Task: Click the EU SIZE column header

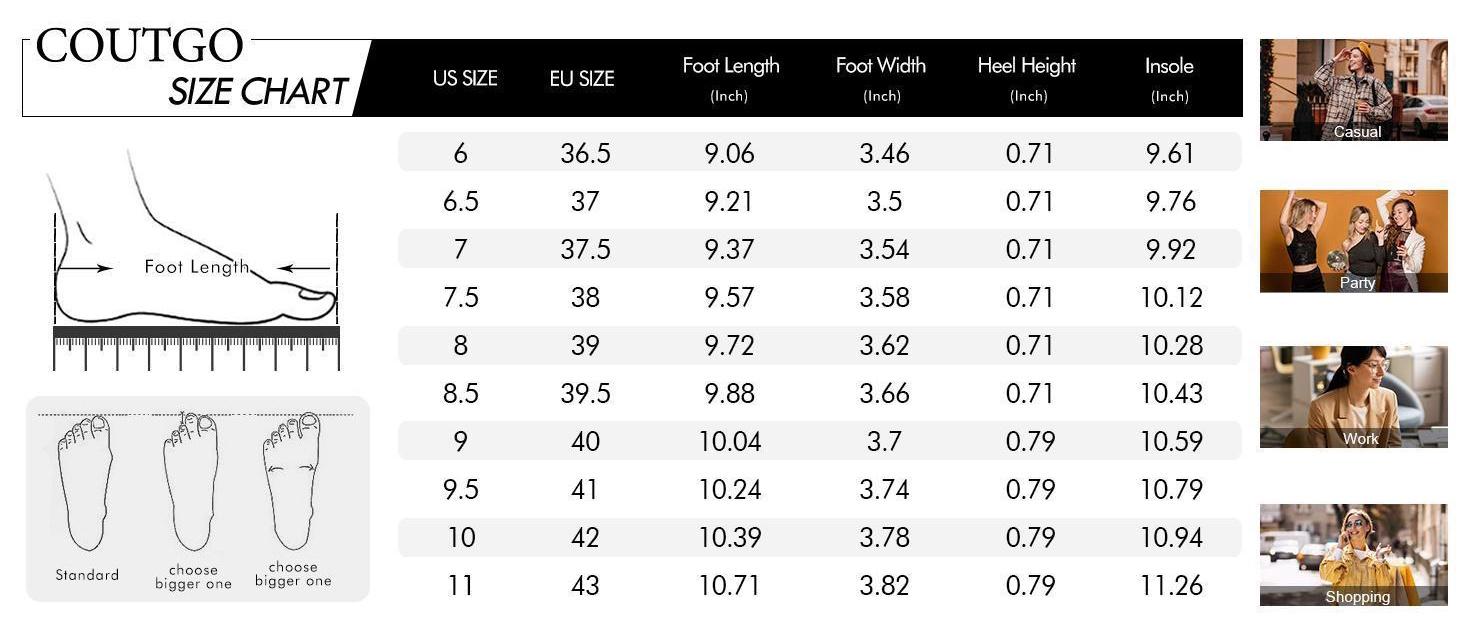Action: [x=582, y=78]
